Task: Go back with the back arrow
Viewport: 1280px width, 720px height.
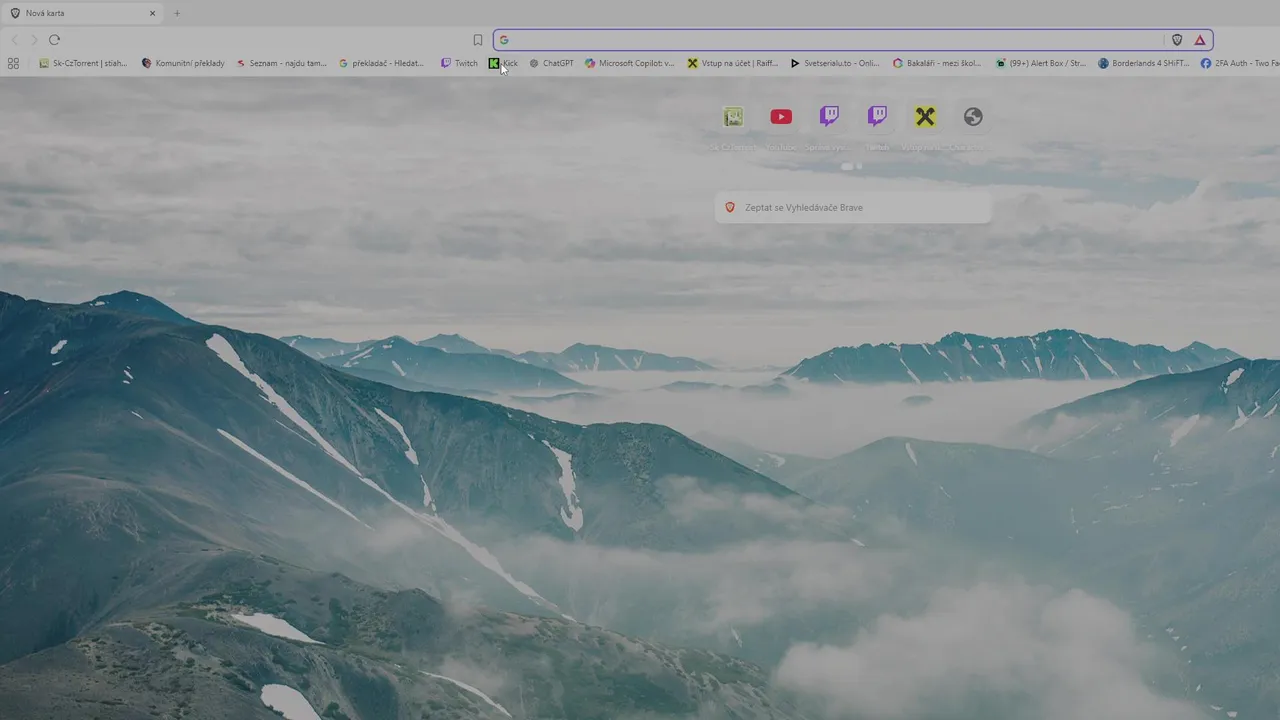Action: tap(14, 40)
